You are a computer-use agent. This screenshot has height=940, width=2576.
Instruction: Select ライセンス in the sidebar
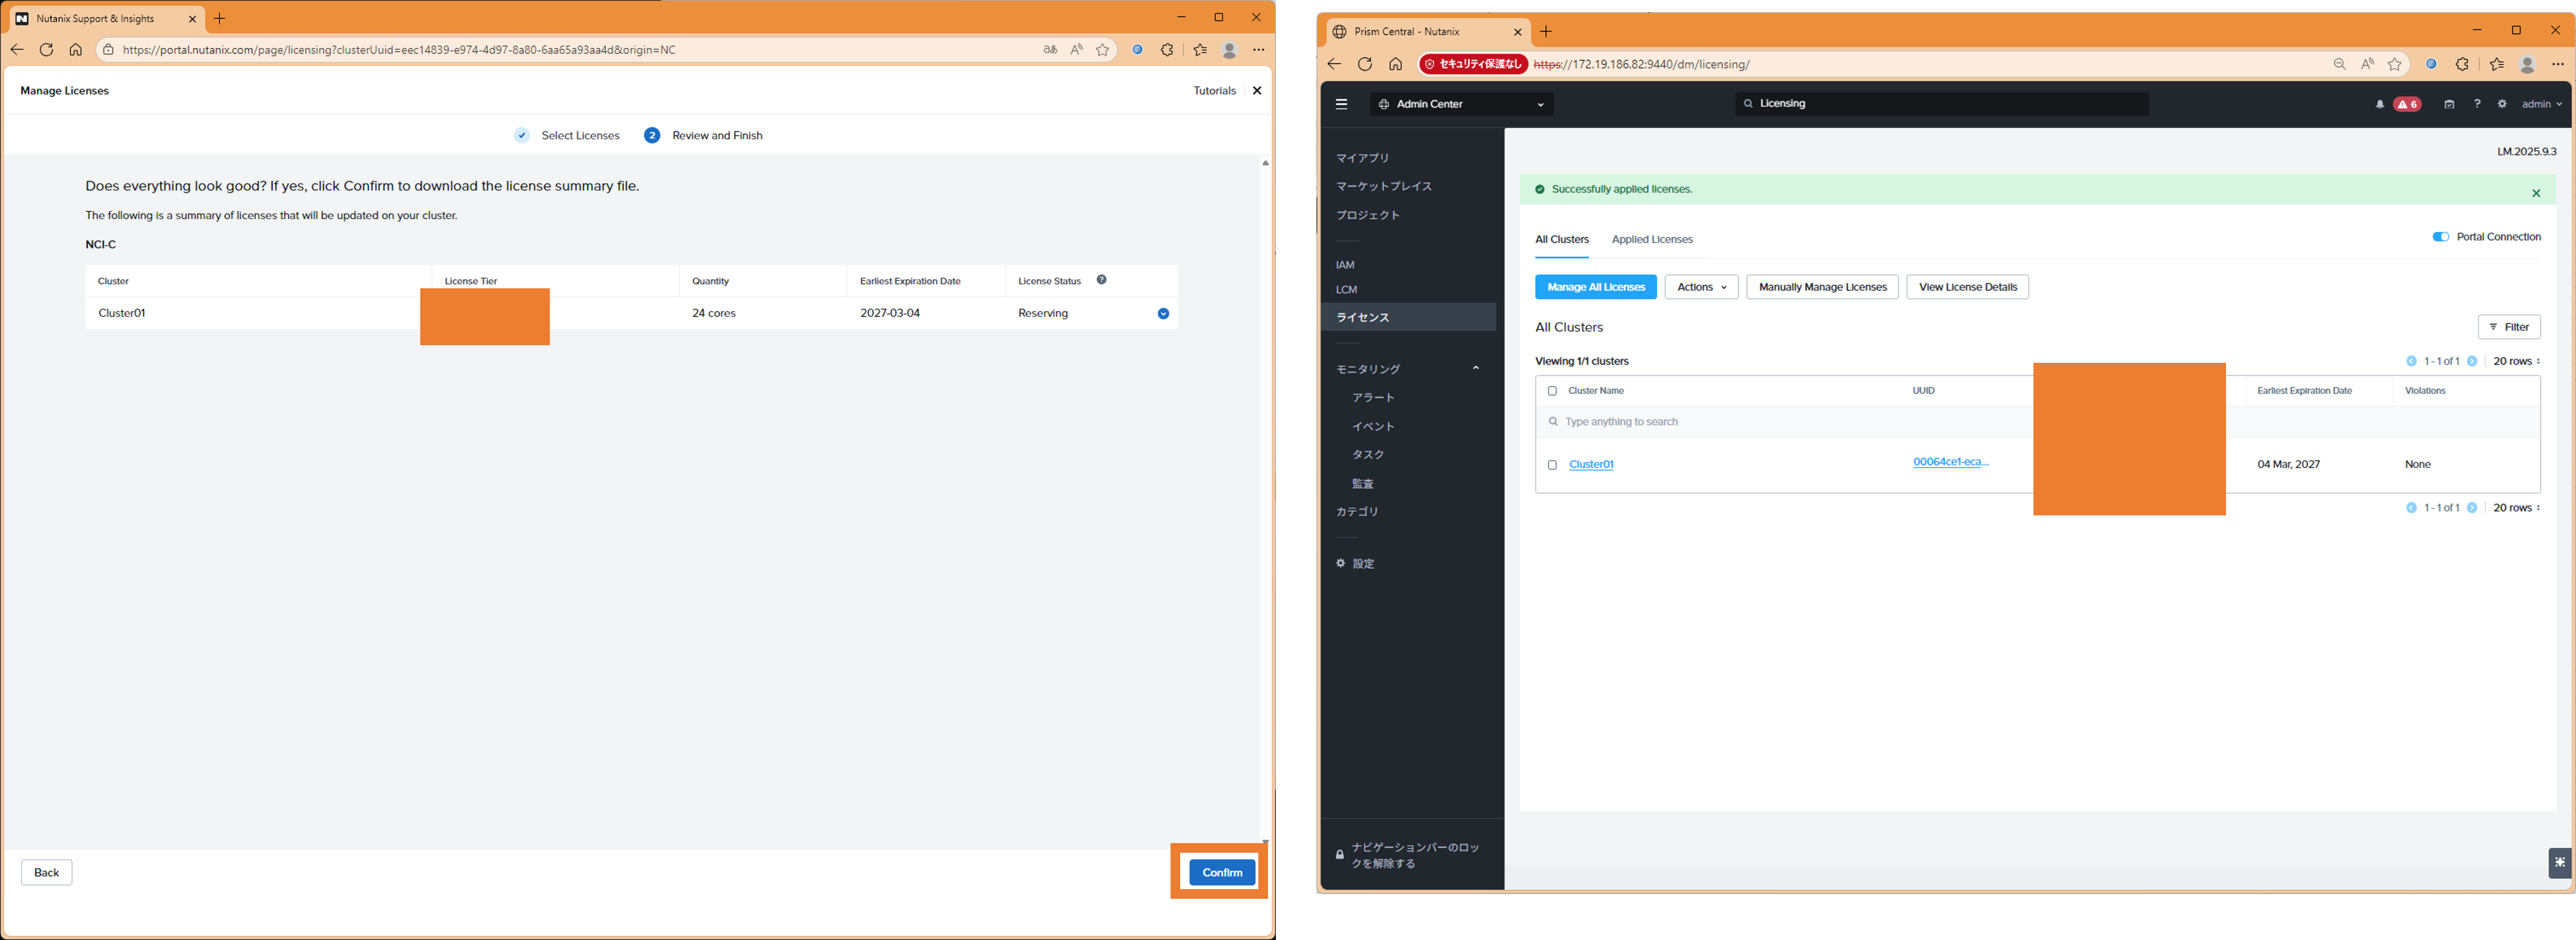click(x=1363, y=317)
